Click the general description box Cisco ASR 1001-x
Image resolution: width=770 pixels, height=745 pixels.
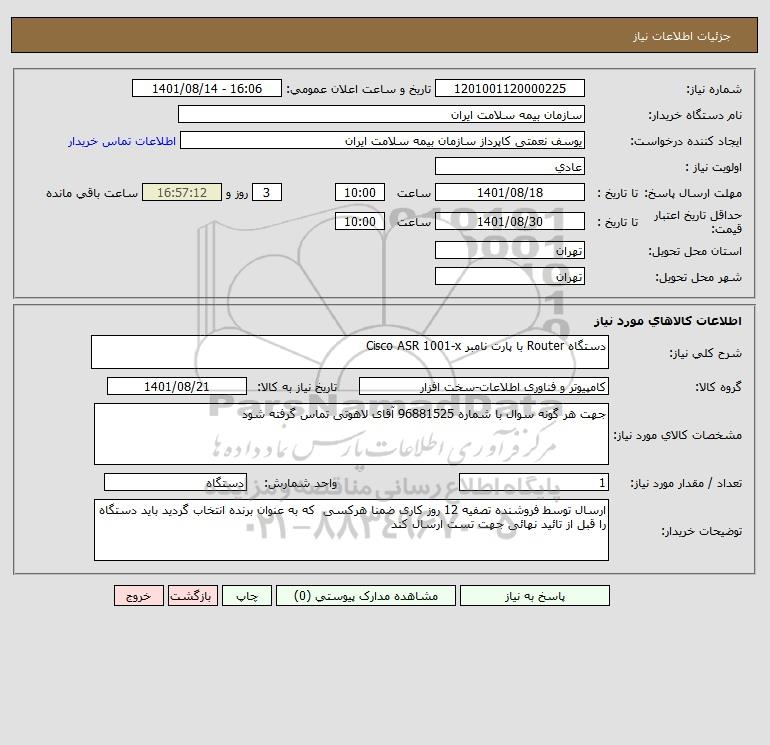[x=350, y=352]
